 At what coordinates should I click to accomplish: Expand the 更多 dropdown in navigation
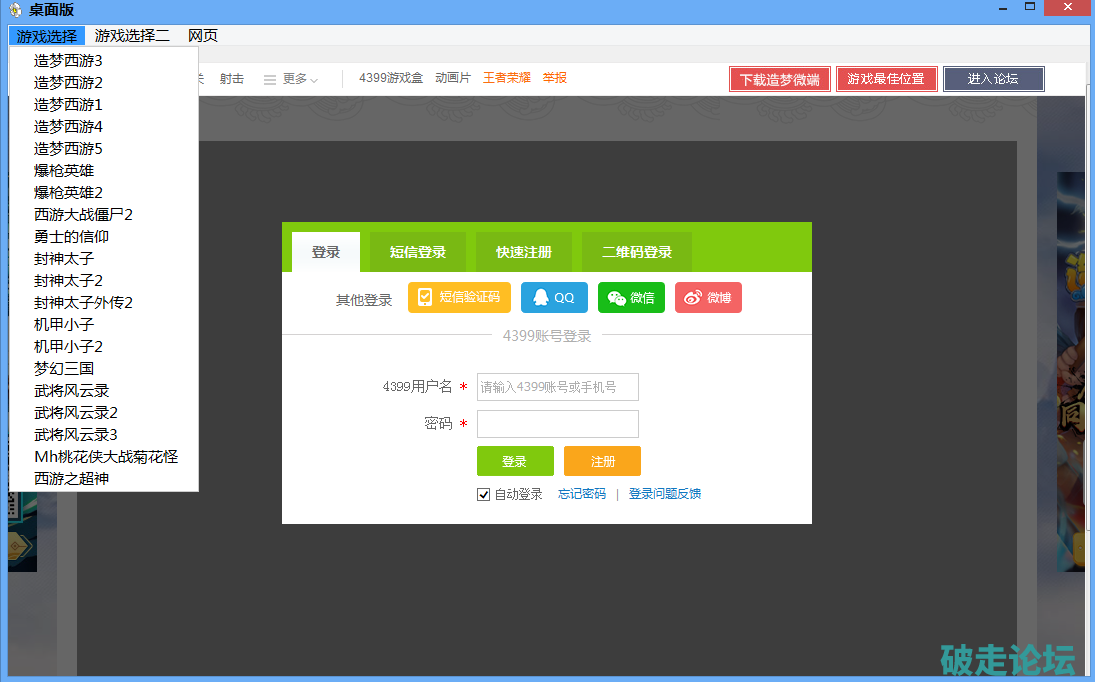pos(291,79)
